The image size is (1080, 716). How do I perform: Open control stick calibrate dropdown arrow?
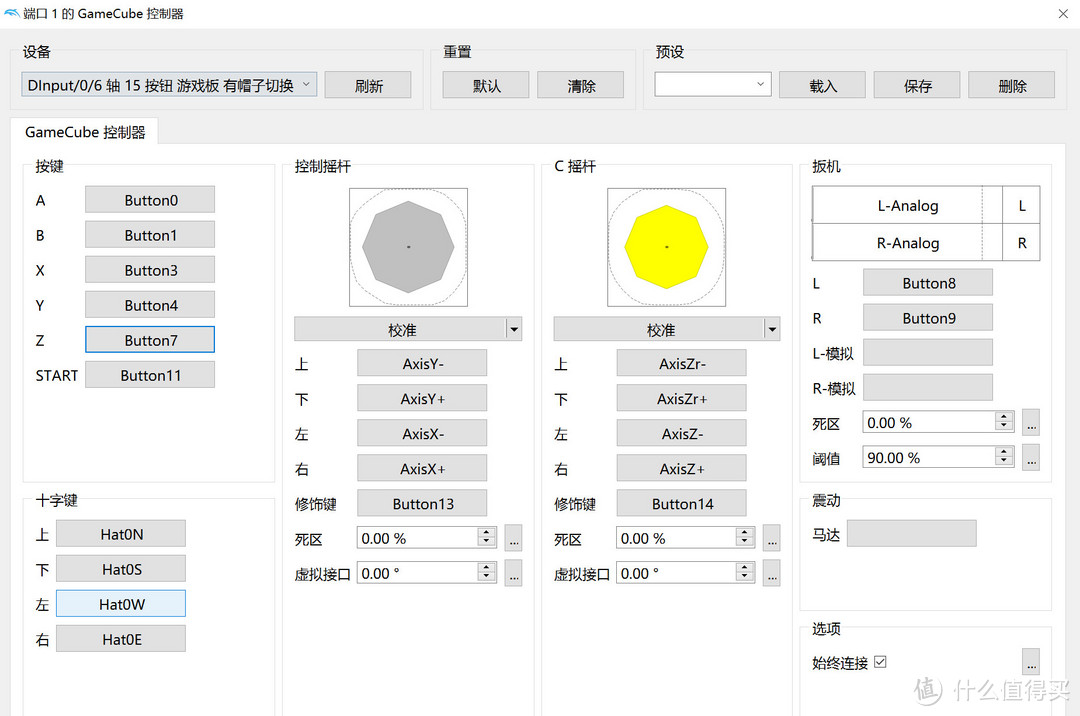click(x=514, y=330)
